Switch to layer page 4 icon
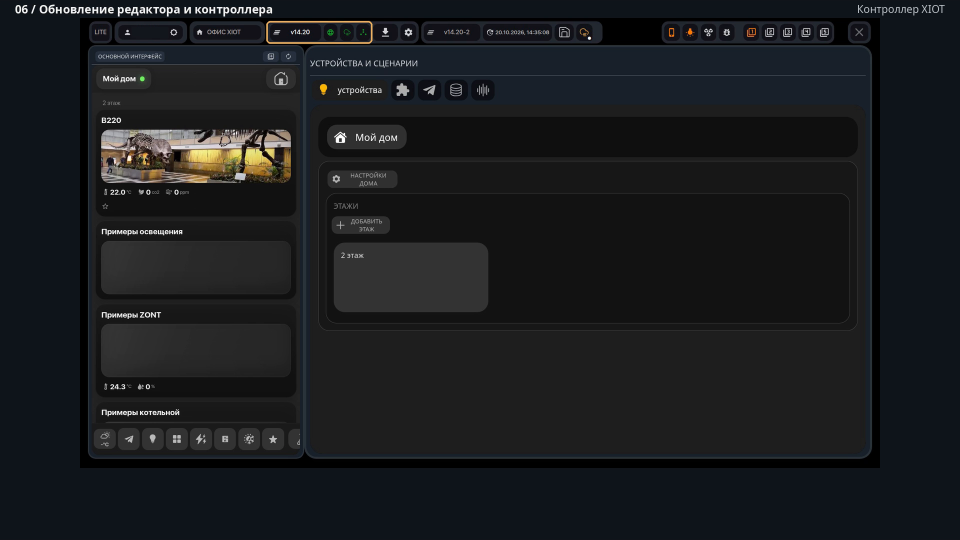The width and height of the screenshot is (960, 540). [806, 32]
